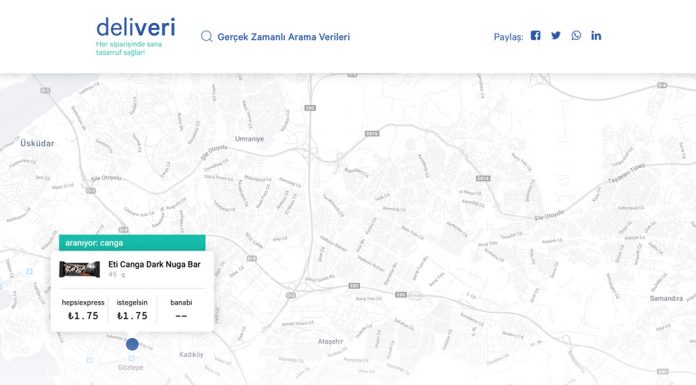The width and height of the screenshot is (696, 385).
Task: Click the search magnifier icon
Action: coord(206,36)
